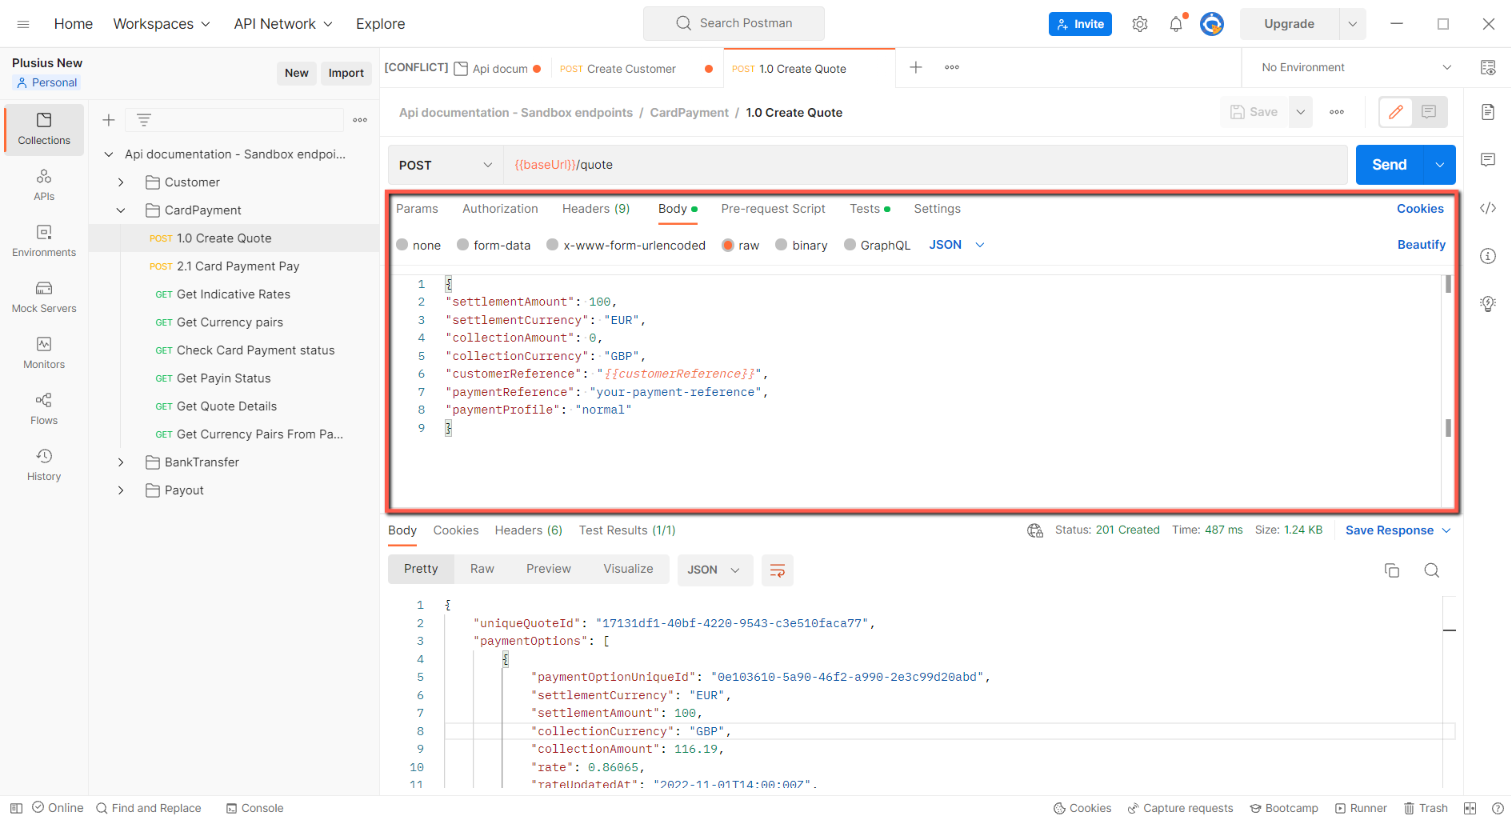Open API Network dropdown
The height and width of the screenshot is (820, 1511).
pyautogui.click(x=283, y=24)
